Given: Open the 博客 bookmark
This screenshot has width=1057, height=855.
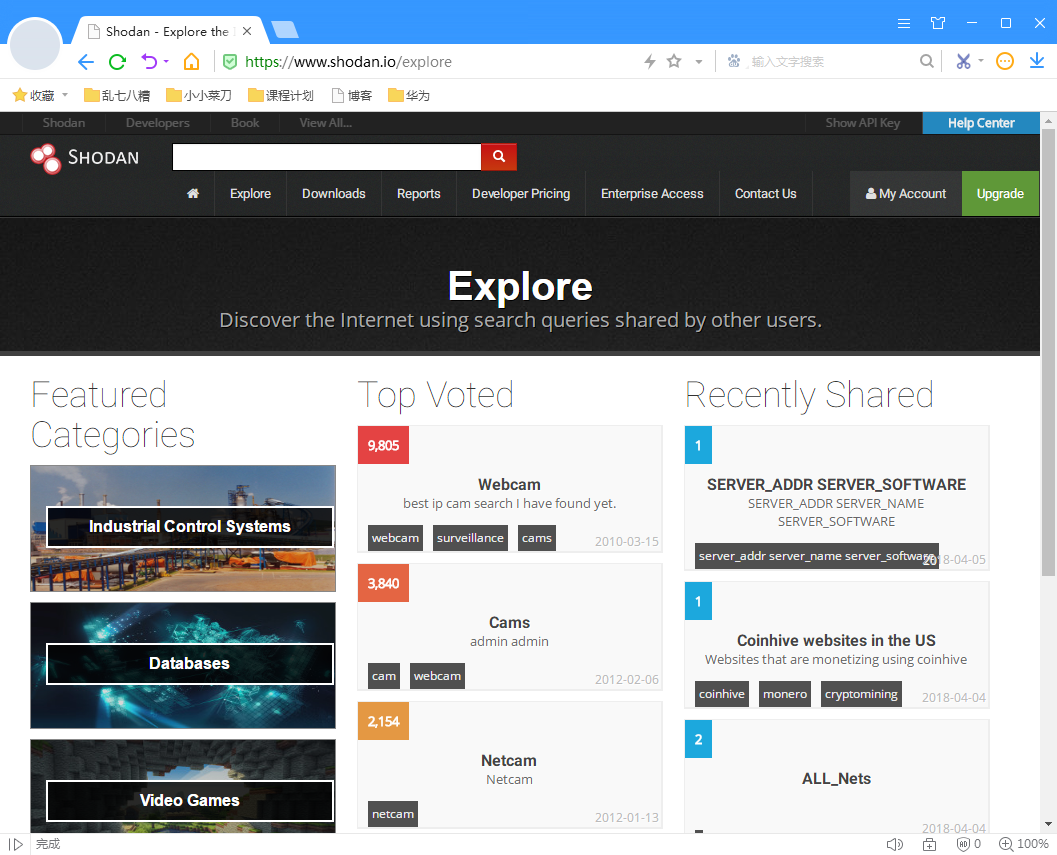Looking at the screenshot, I should point(352,96).
